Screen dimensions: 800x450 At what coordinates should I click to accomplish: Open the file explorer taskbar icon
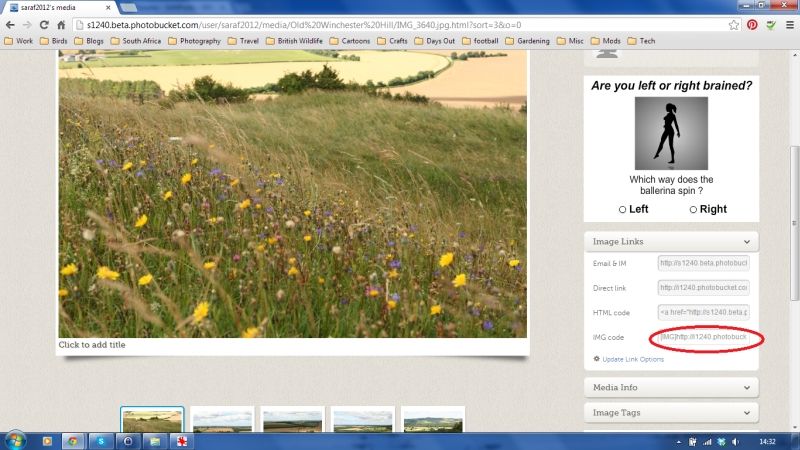[x=155, y=441]
